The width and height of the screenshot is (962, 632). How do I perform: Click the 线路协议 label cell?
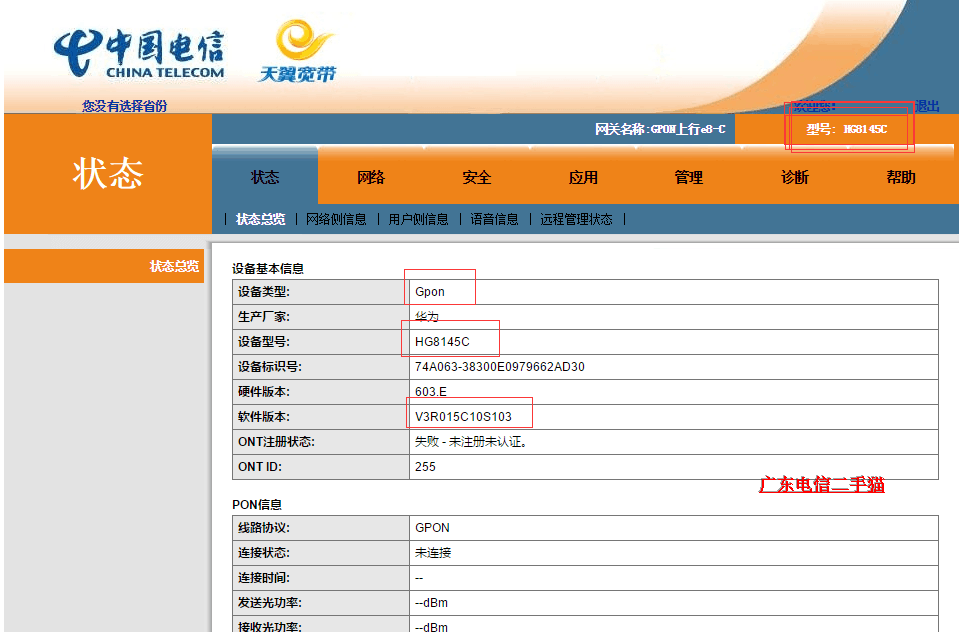321,528
